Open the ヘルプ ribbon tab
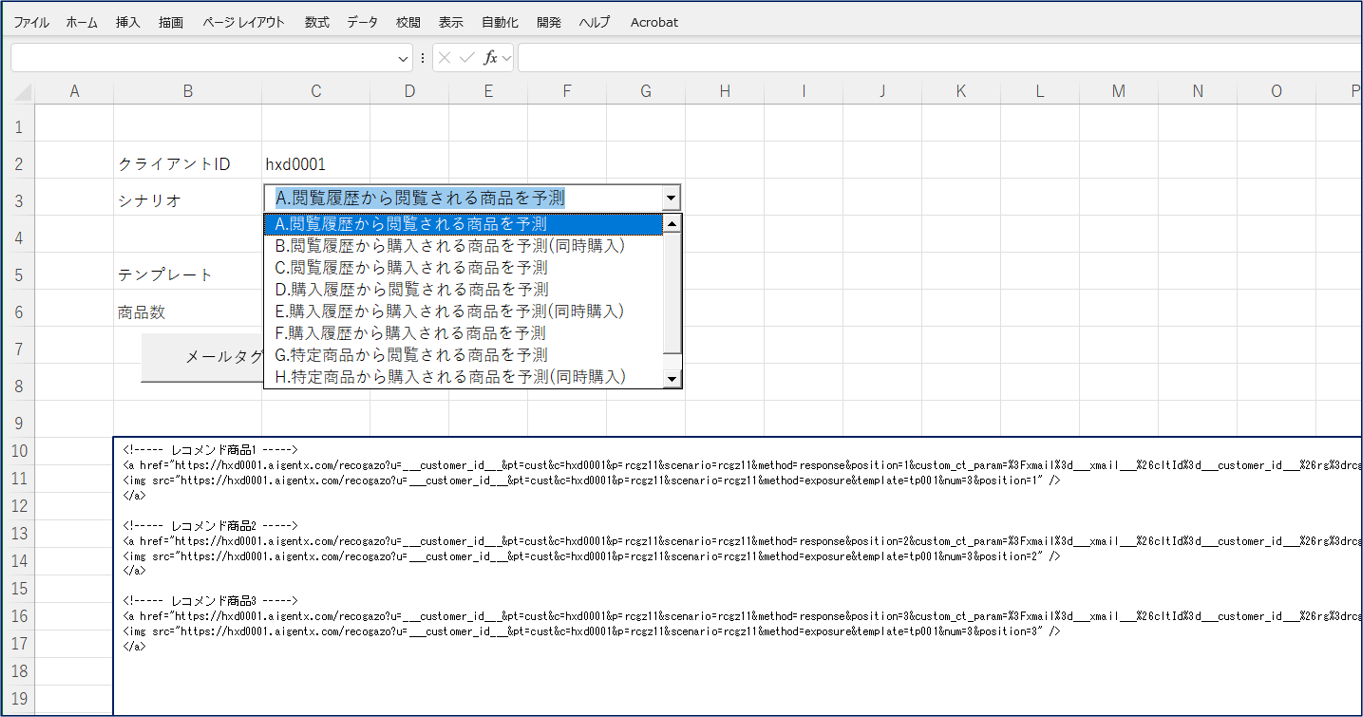The height and width of the screenshot is (717, 1363). click(x=595, y=22)
